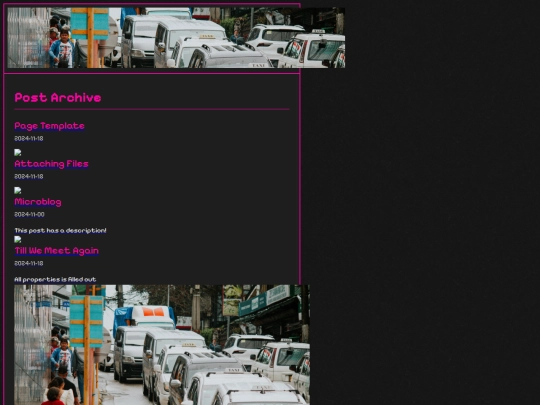Click the date under Page Template
540x405 pixels.
point(29,138)
